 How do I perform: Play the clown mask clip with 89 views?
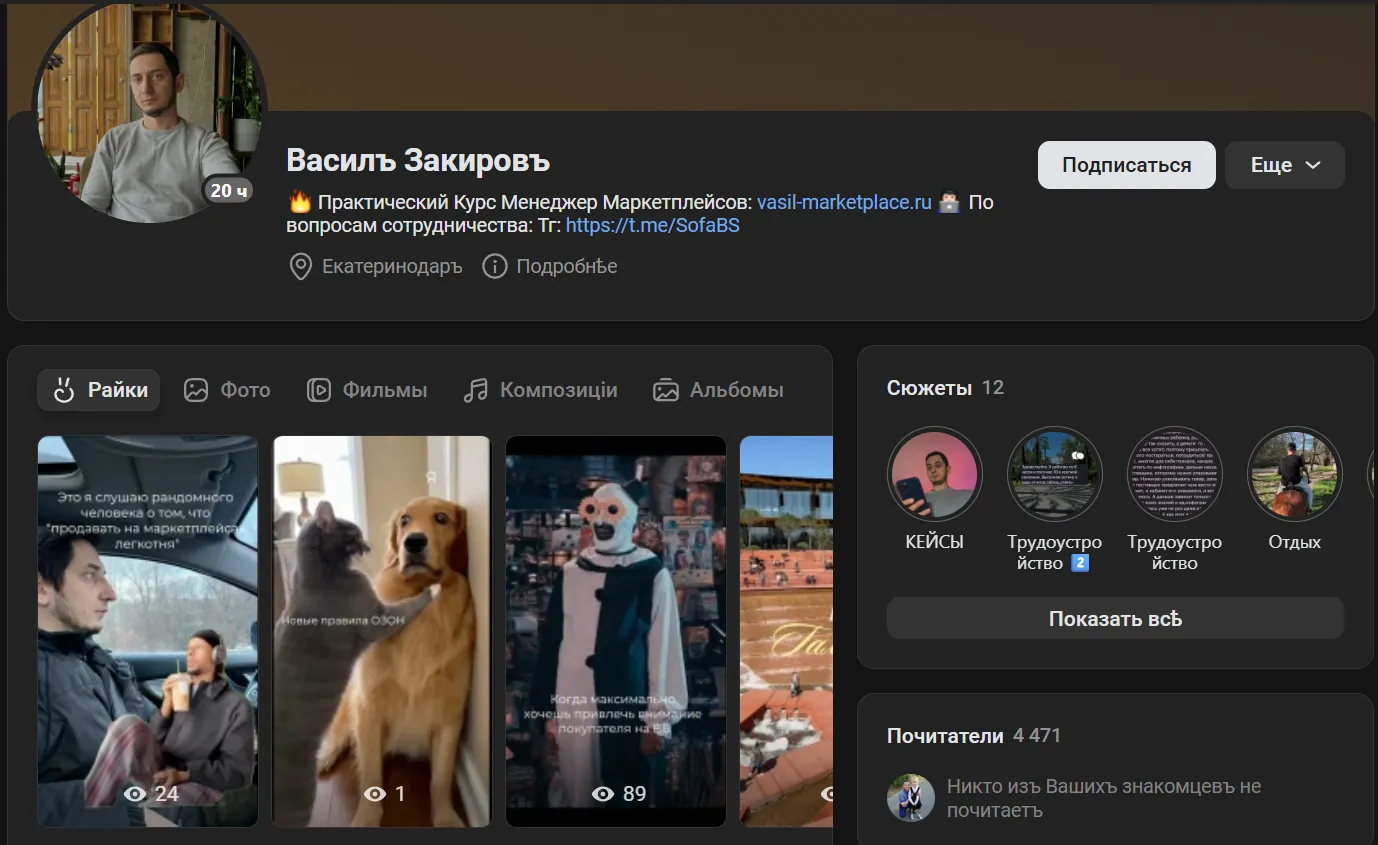click(616, 631)
